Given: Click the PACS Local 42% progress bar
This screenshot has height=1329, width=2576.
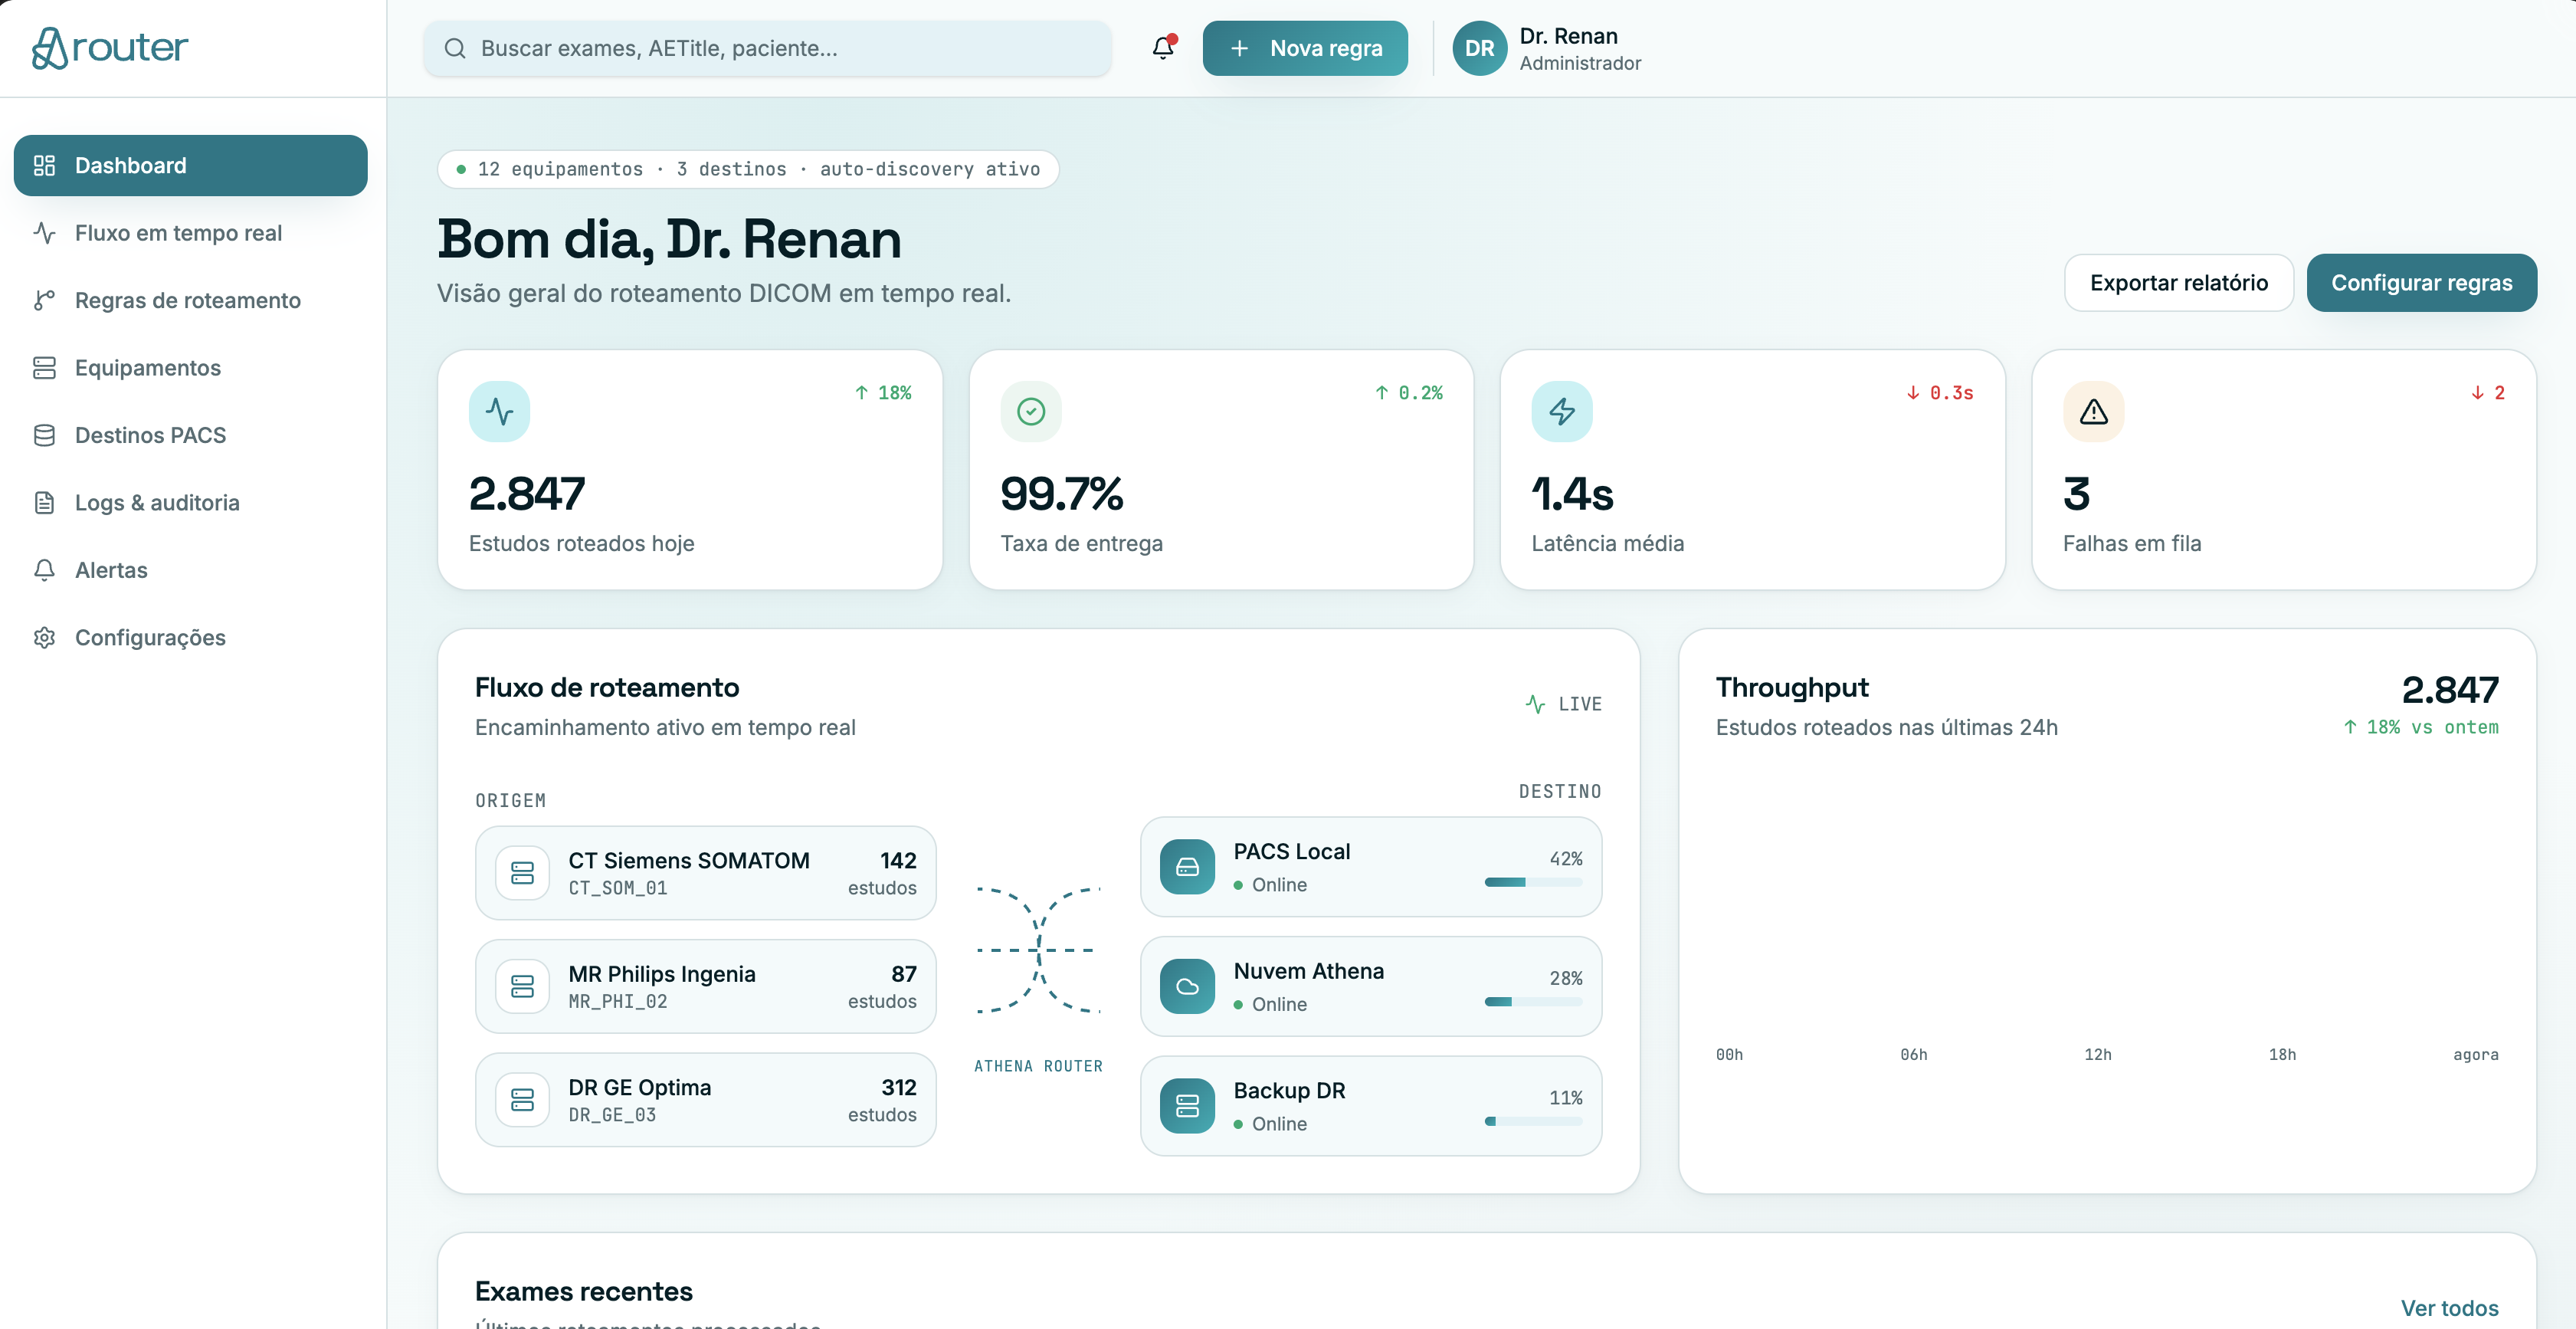Looking at the screenshot, I should click(1533, 882).
